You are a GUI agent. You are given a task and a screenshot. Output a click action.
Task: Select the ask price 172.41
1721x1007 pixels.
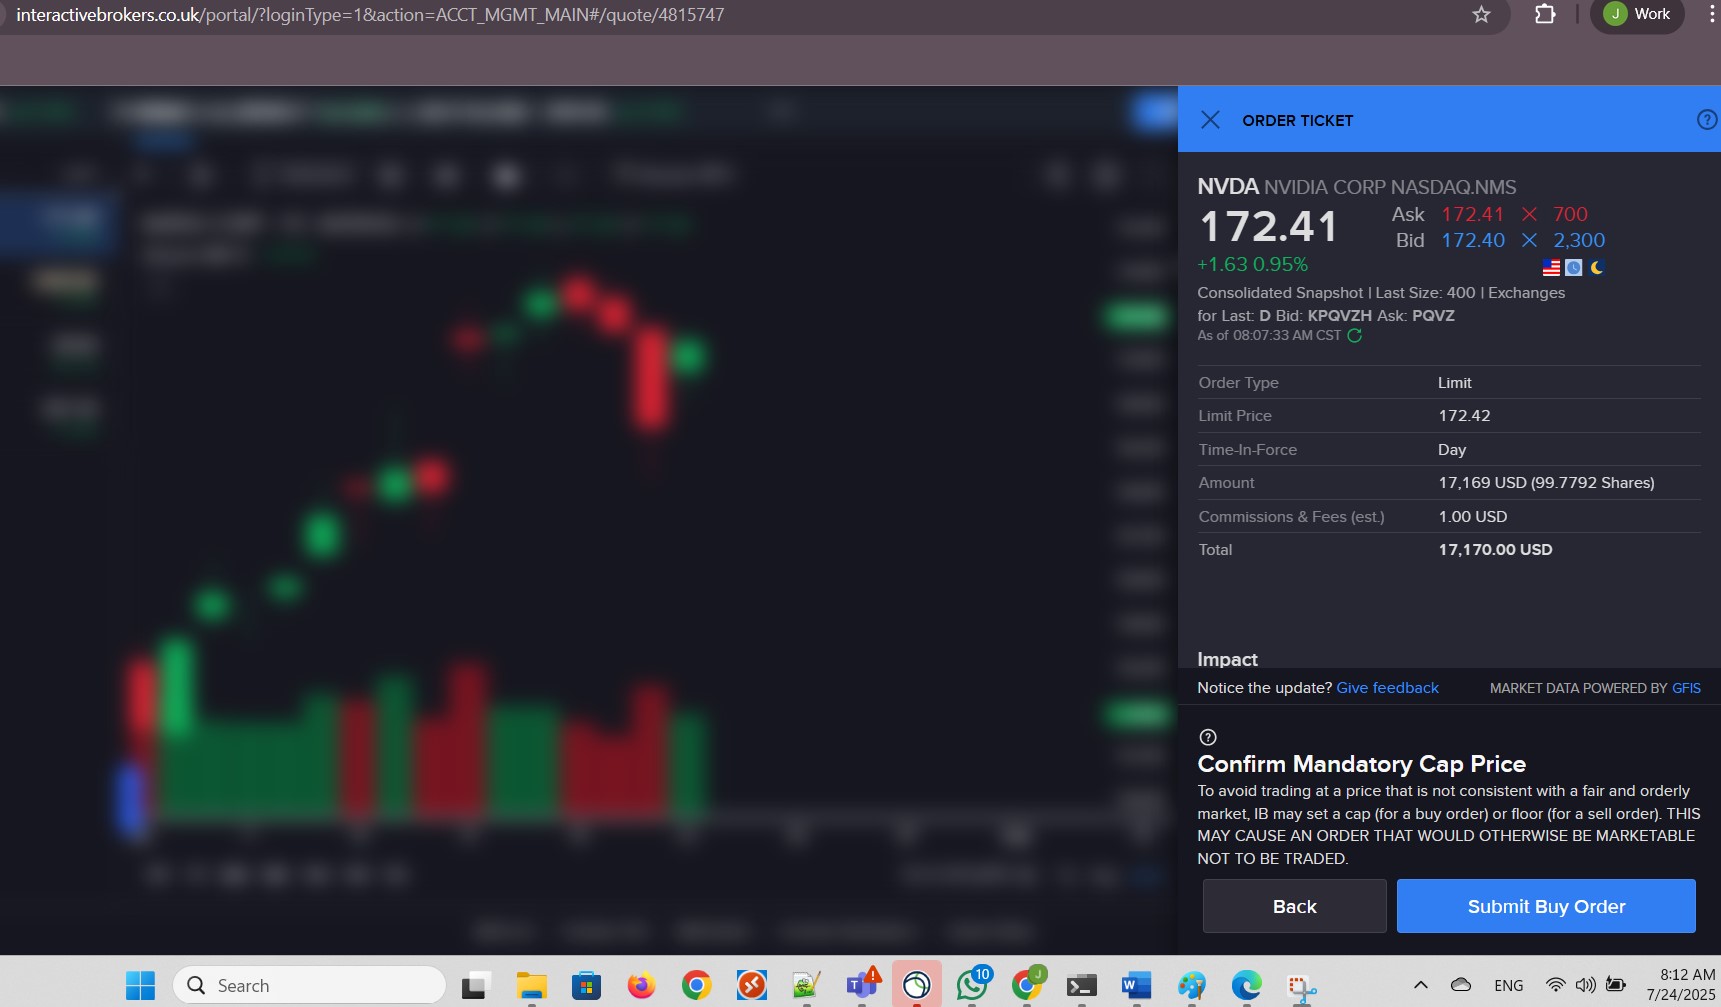coord(1472,214)
